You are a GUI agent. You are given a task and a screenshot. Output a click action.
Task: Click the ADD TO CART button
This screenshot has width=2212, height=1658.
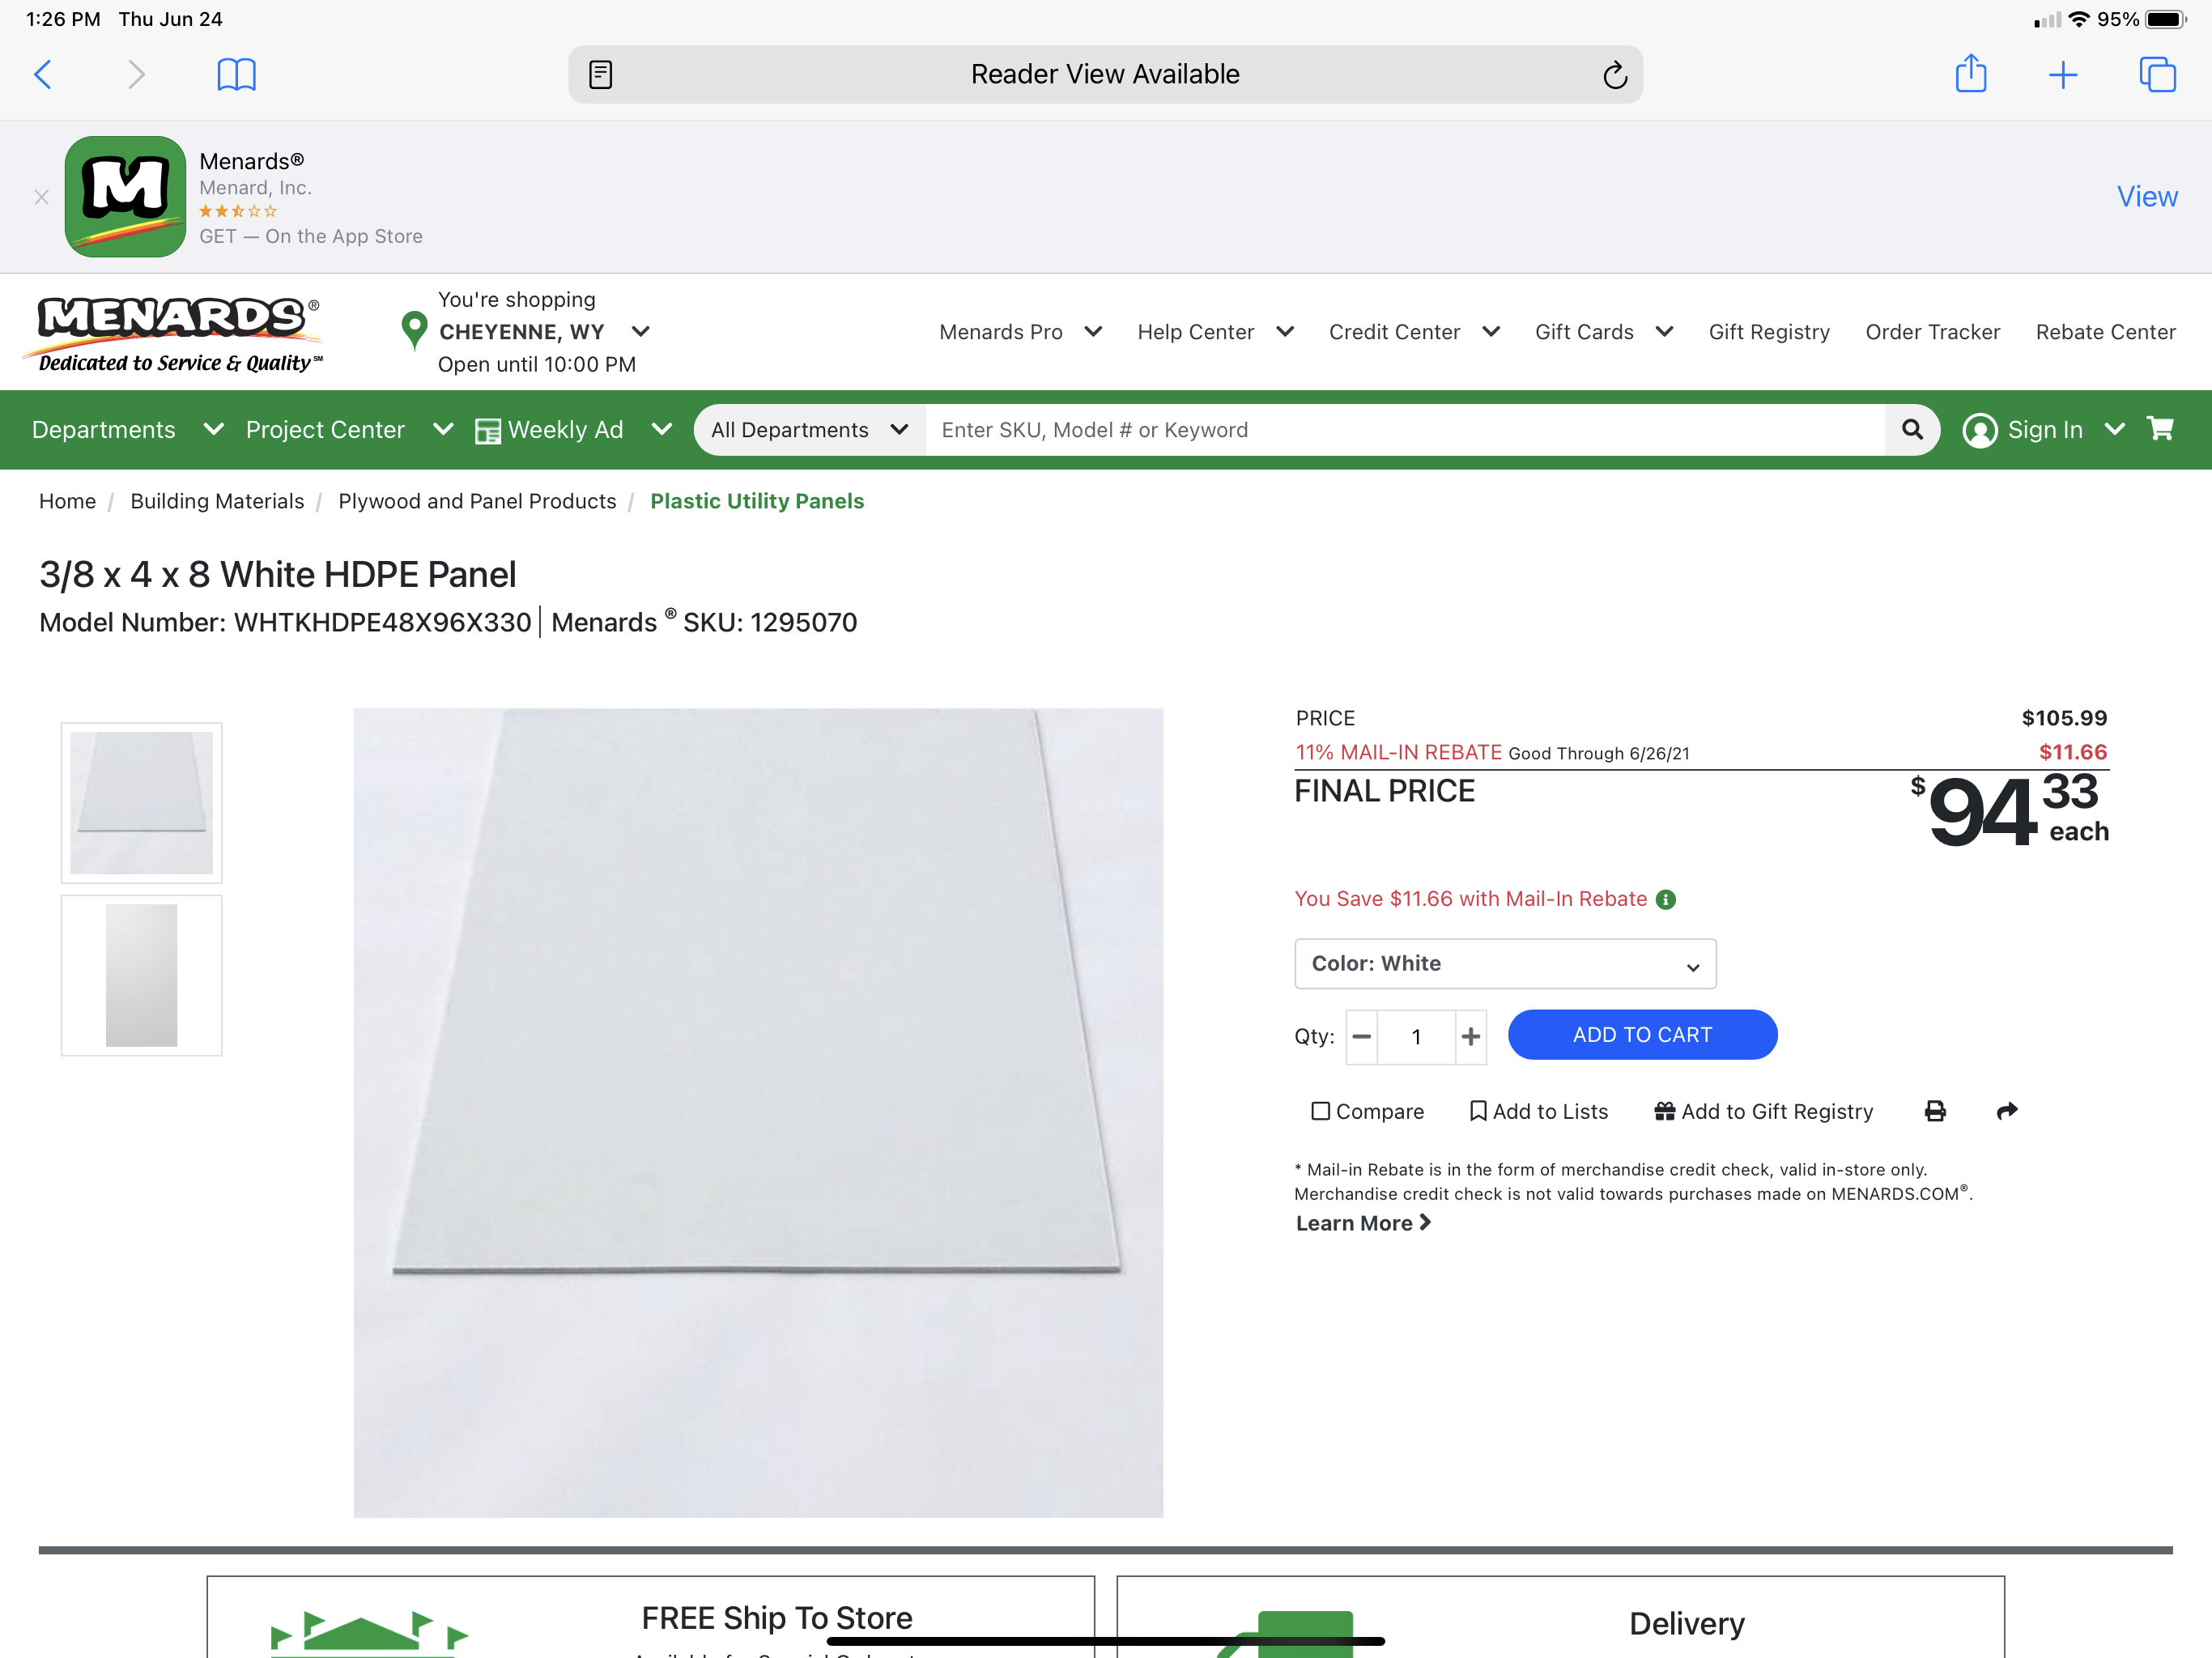[1641, 1034]
